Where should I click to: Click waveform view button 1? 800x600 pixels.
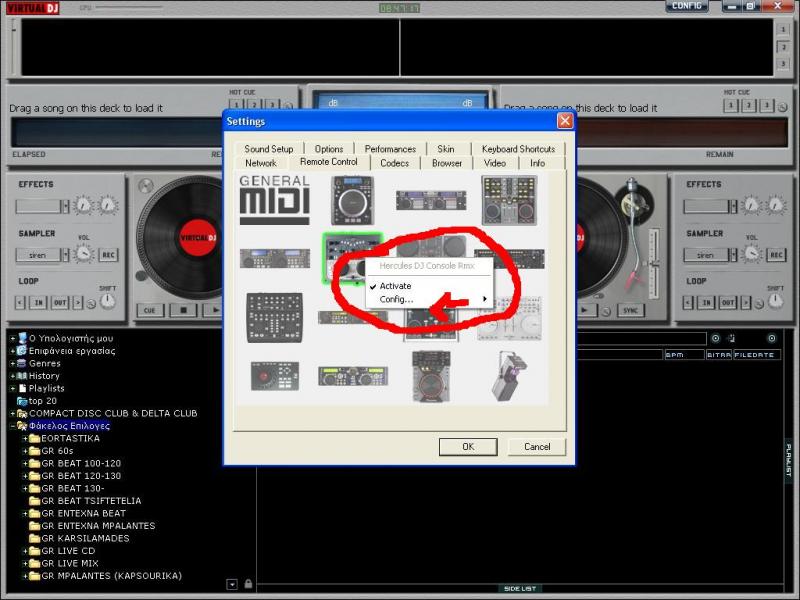coord(783,30)
